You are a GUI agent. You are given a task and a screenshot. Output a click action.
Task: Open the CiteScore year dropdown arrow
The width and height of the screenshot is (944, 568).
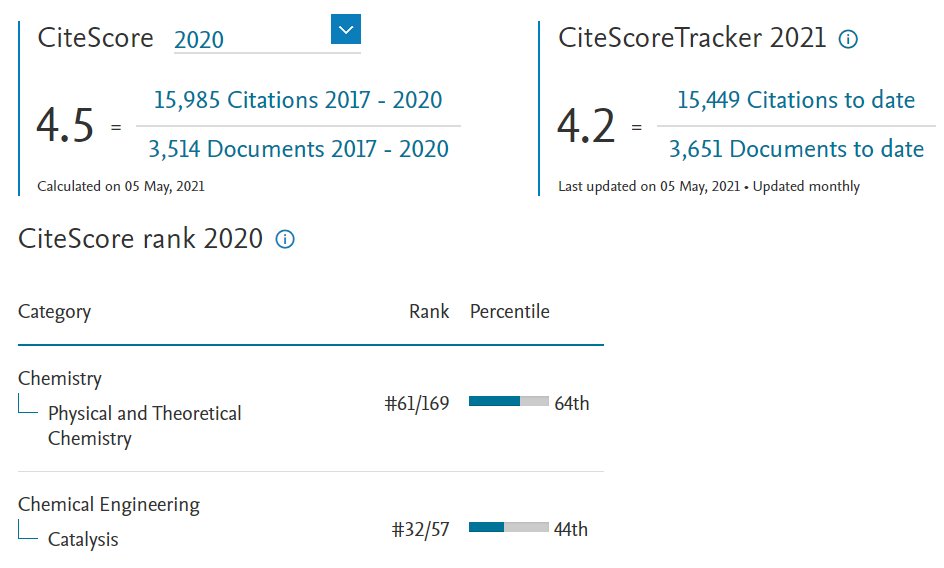(346, 29)
